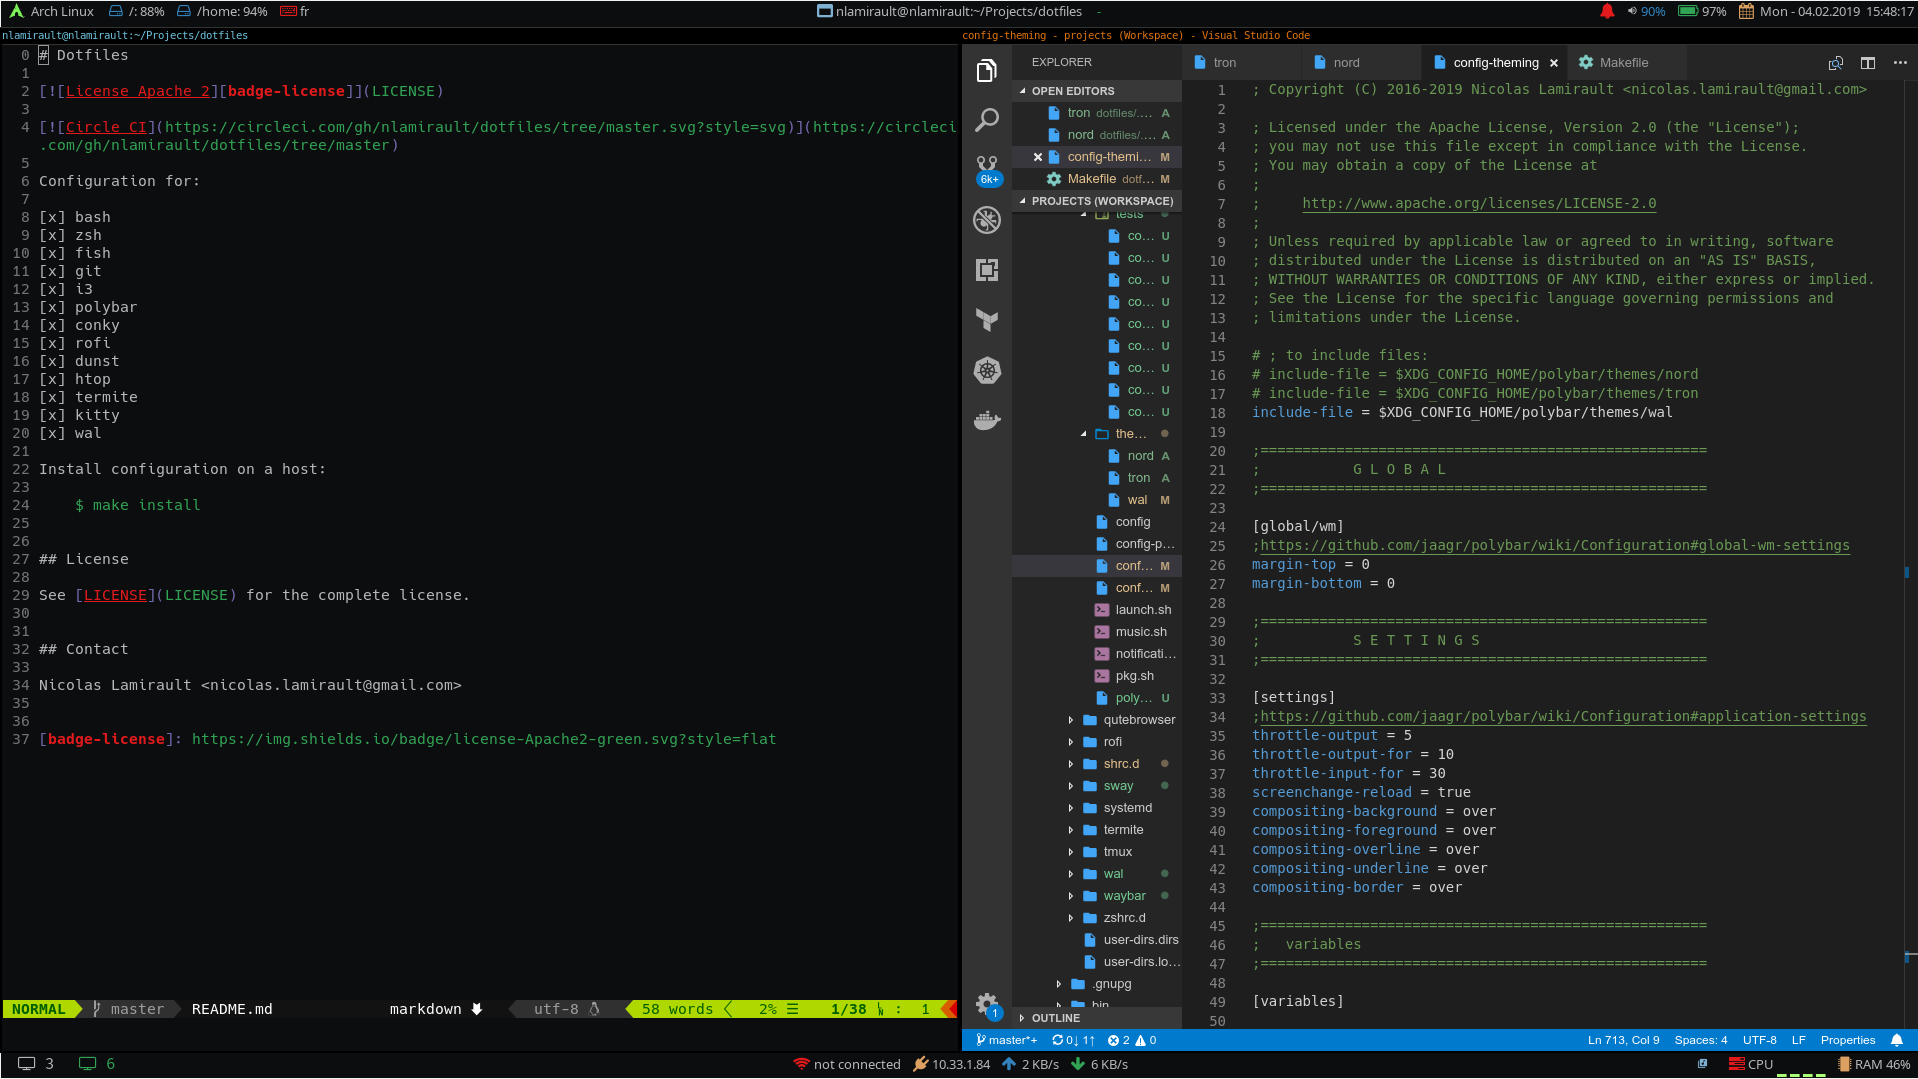Expand the Outline section
The height and width of the screenshot is (1079, 1918).
click(x=1097, y=1018)
